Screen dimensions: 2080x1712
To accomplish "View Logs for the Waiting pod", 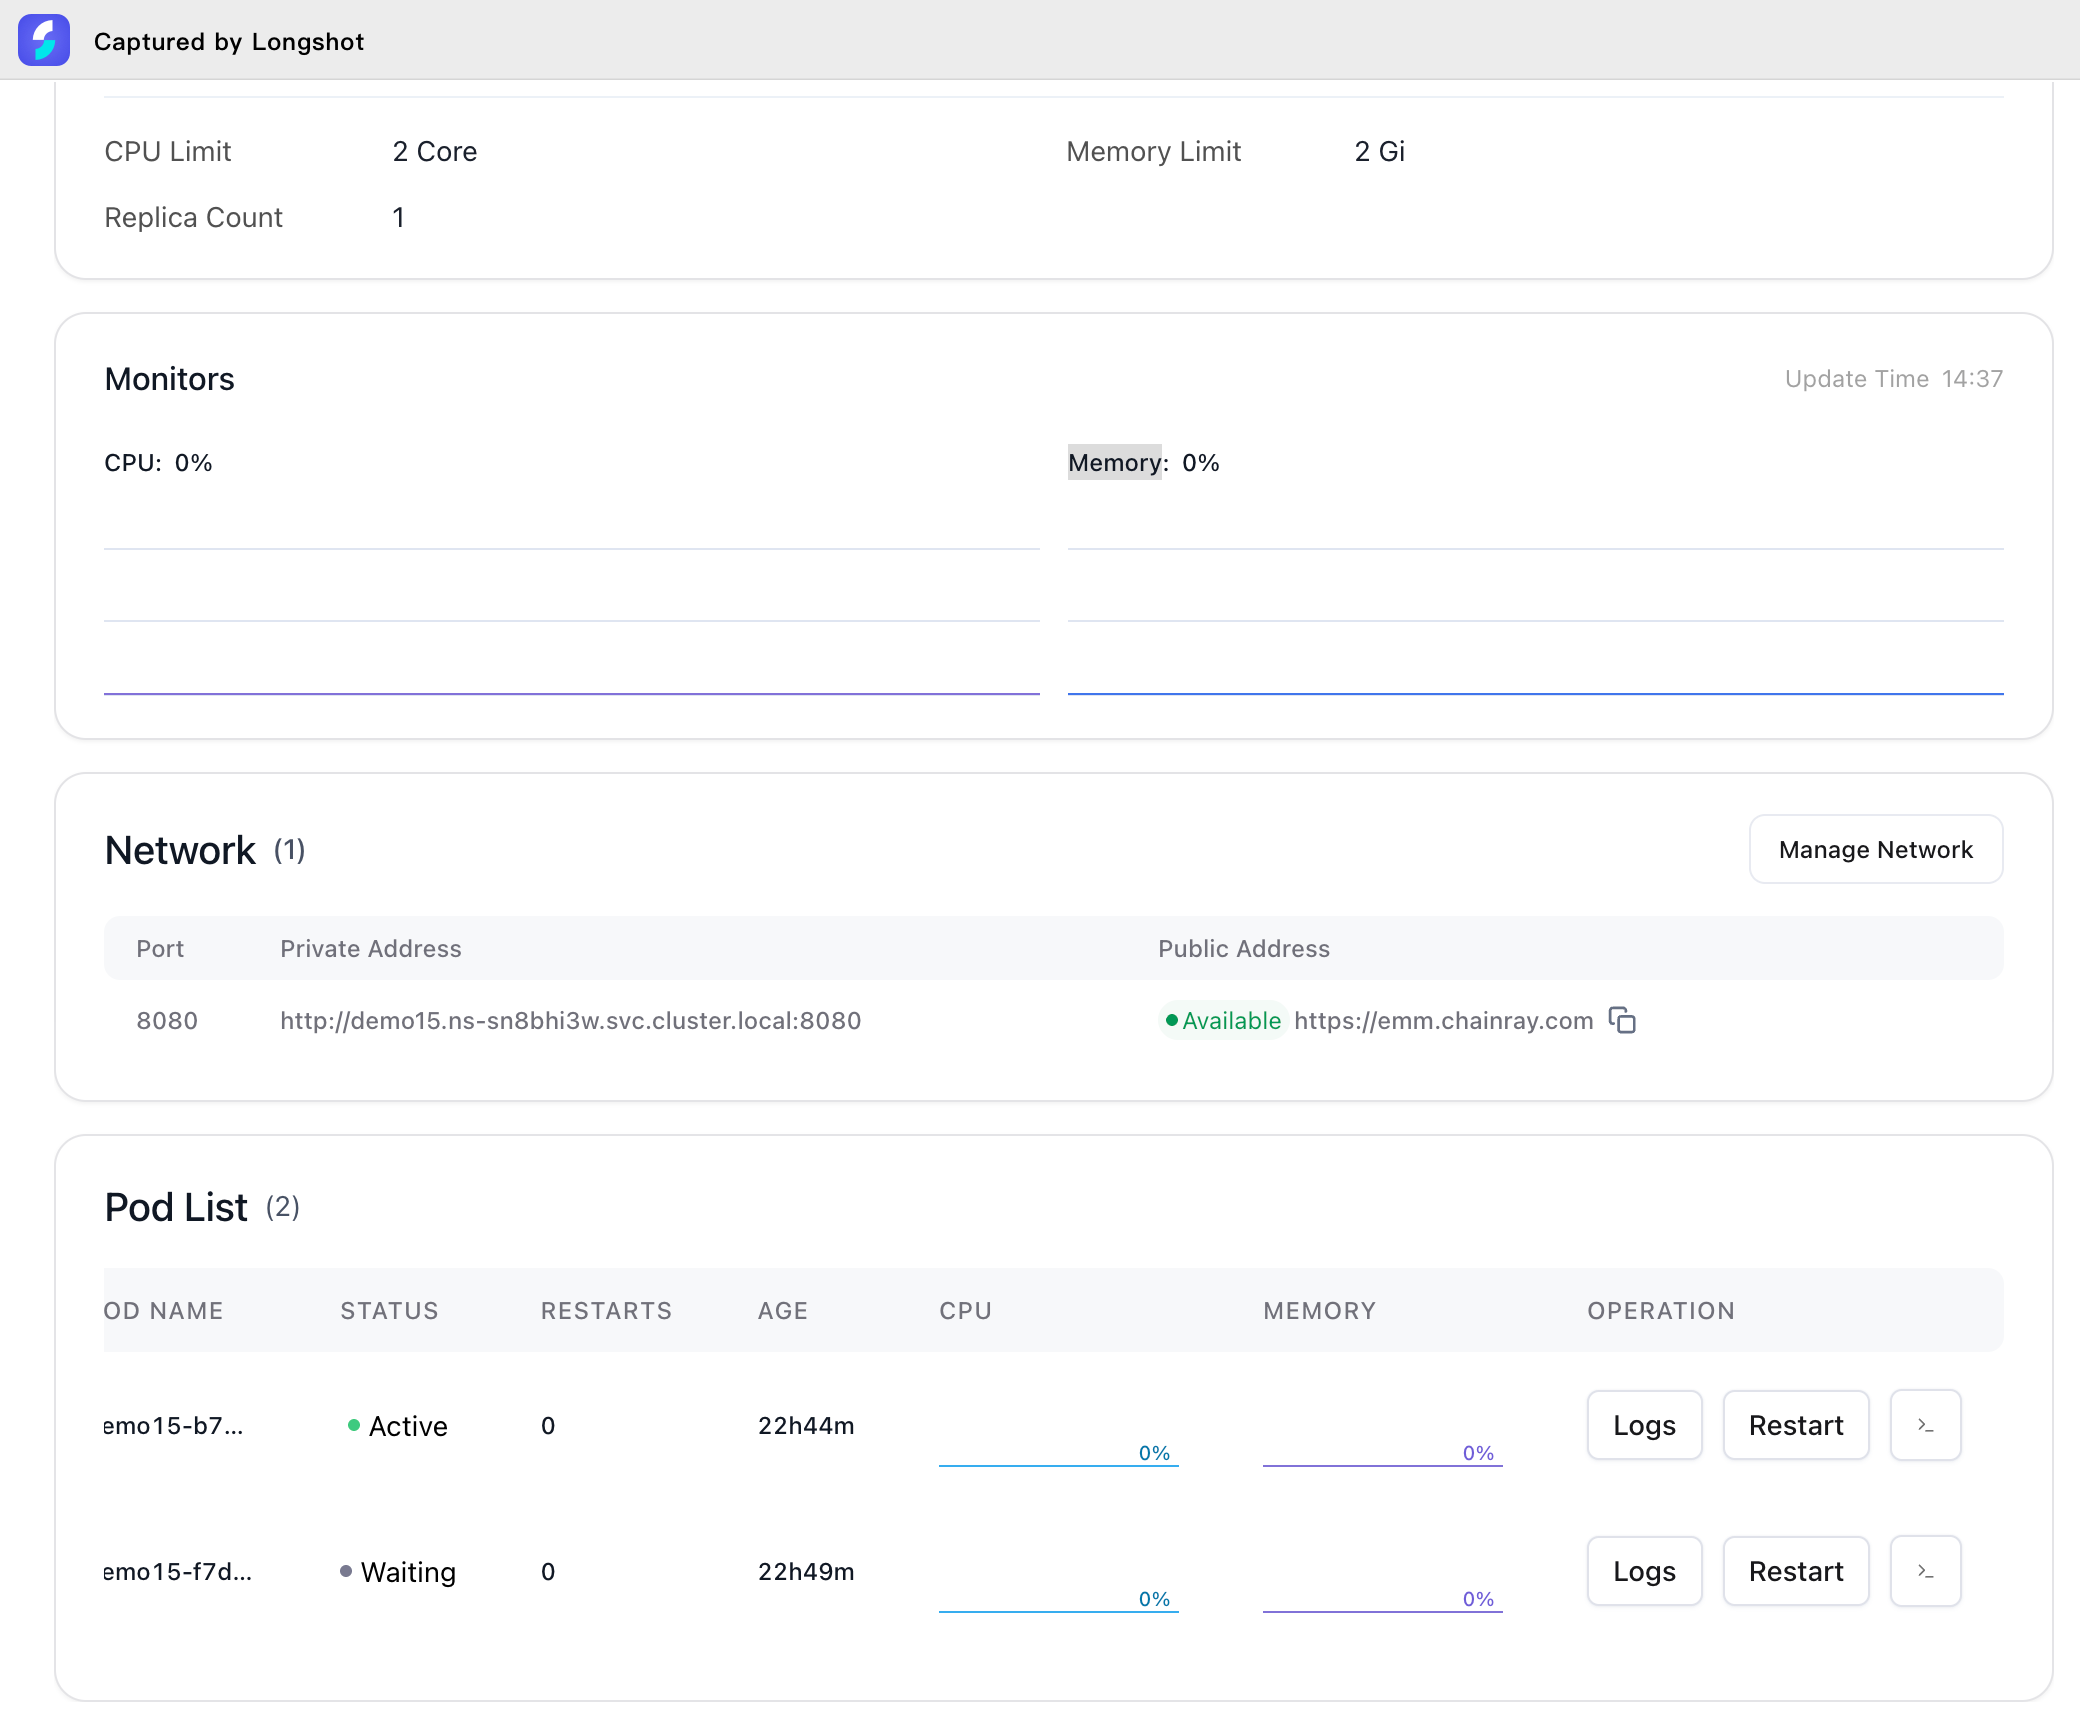I will 1644,1571.
